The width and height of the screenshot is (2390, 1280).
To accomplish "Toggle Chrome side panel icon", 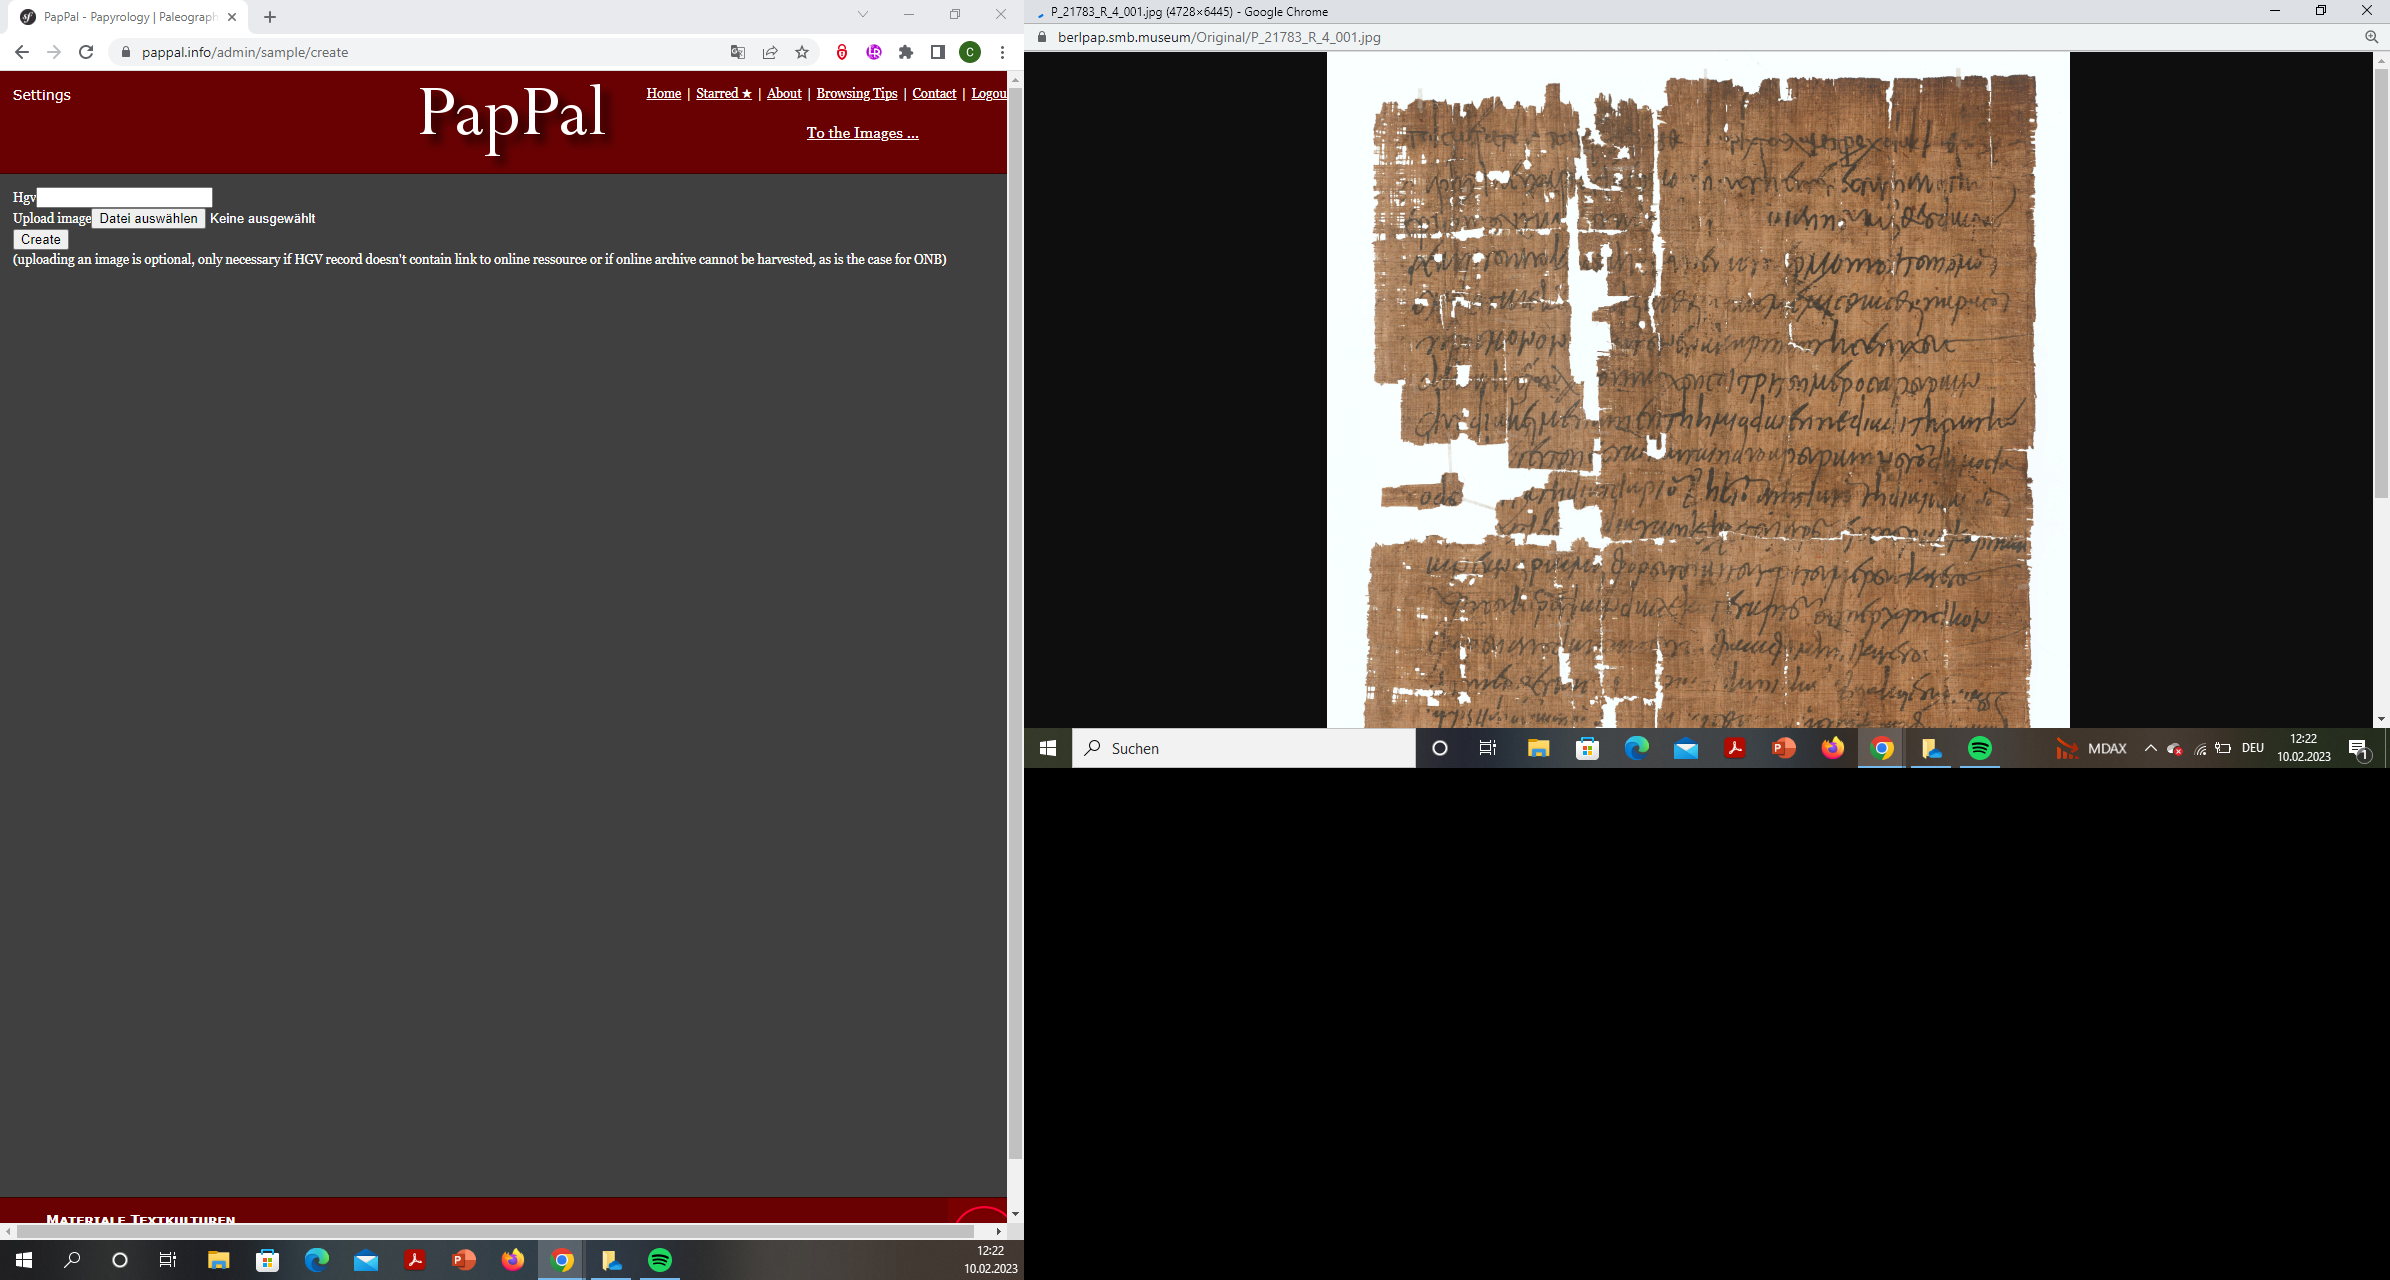I will 938,52.
